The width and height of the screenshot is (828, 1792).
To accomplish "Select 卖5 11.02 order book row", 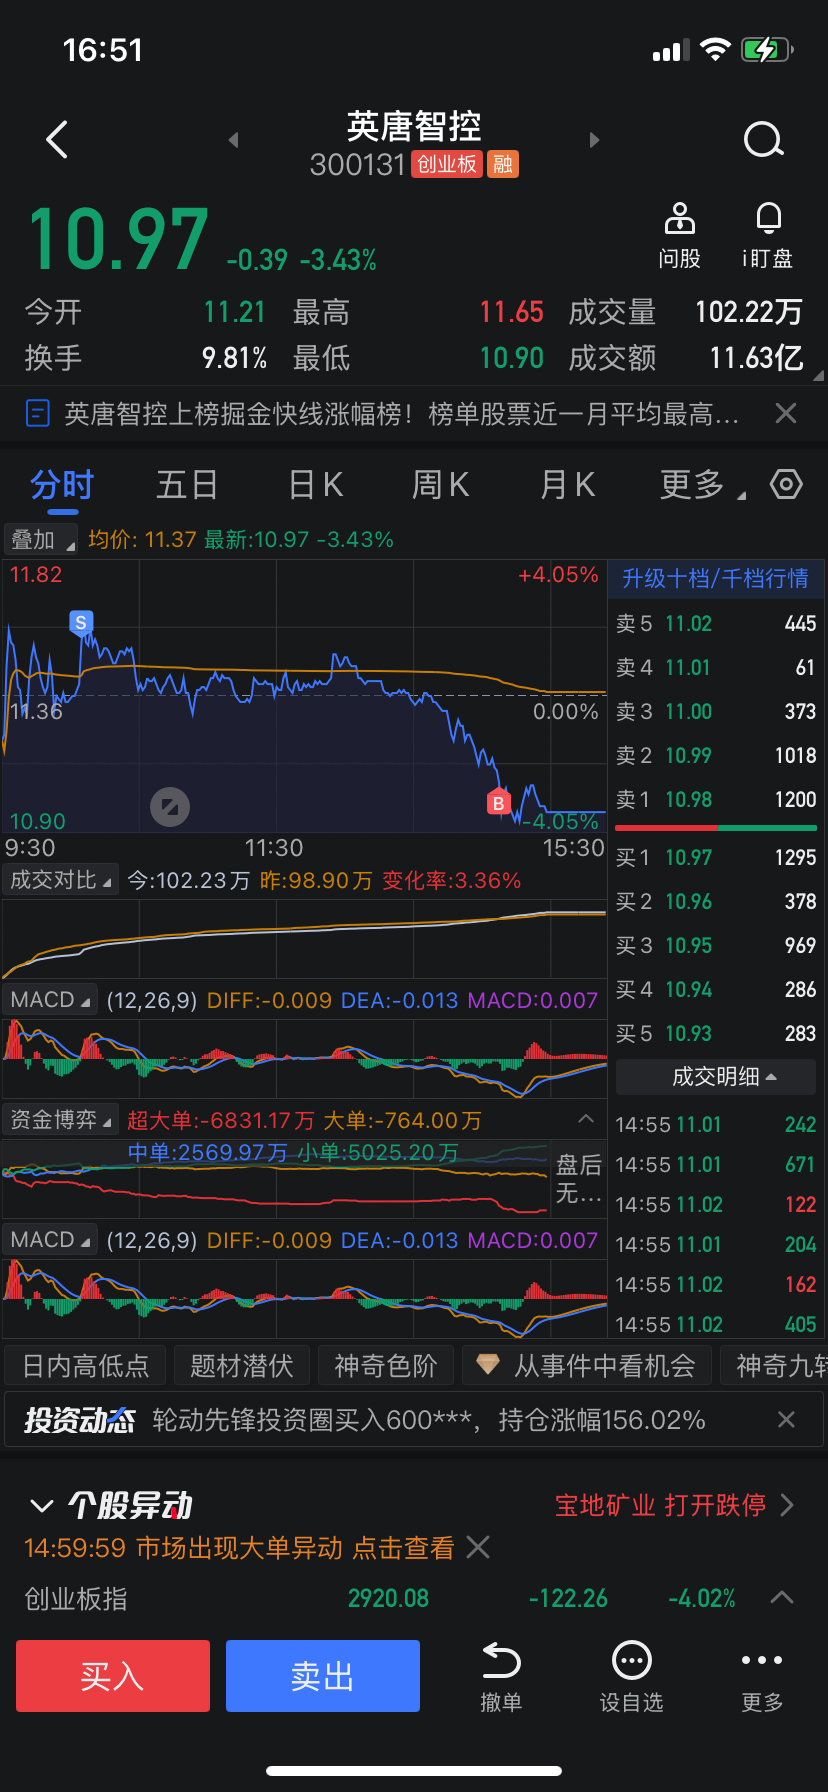I will (x=716, y=624).
